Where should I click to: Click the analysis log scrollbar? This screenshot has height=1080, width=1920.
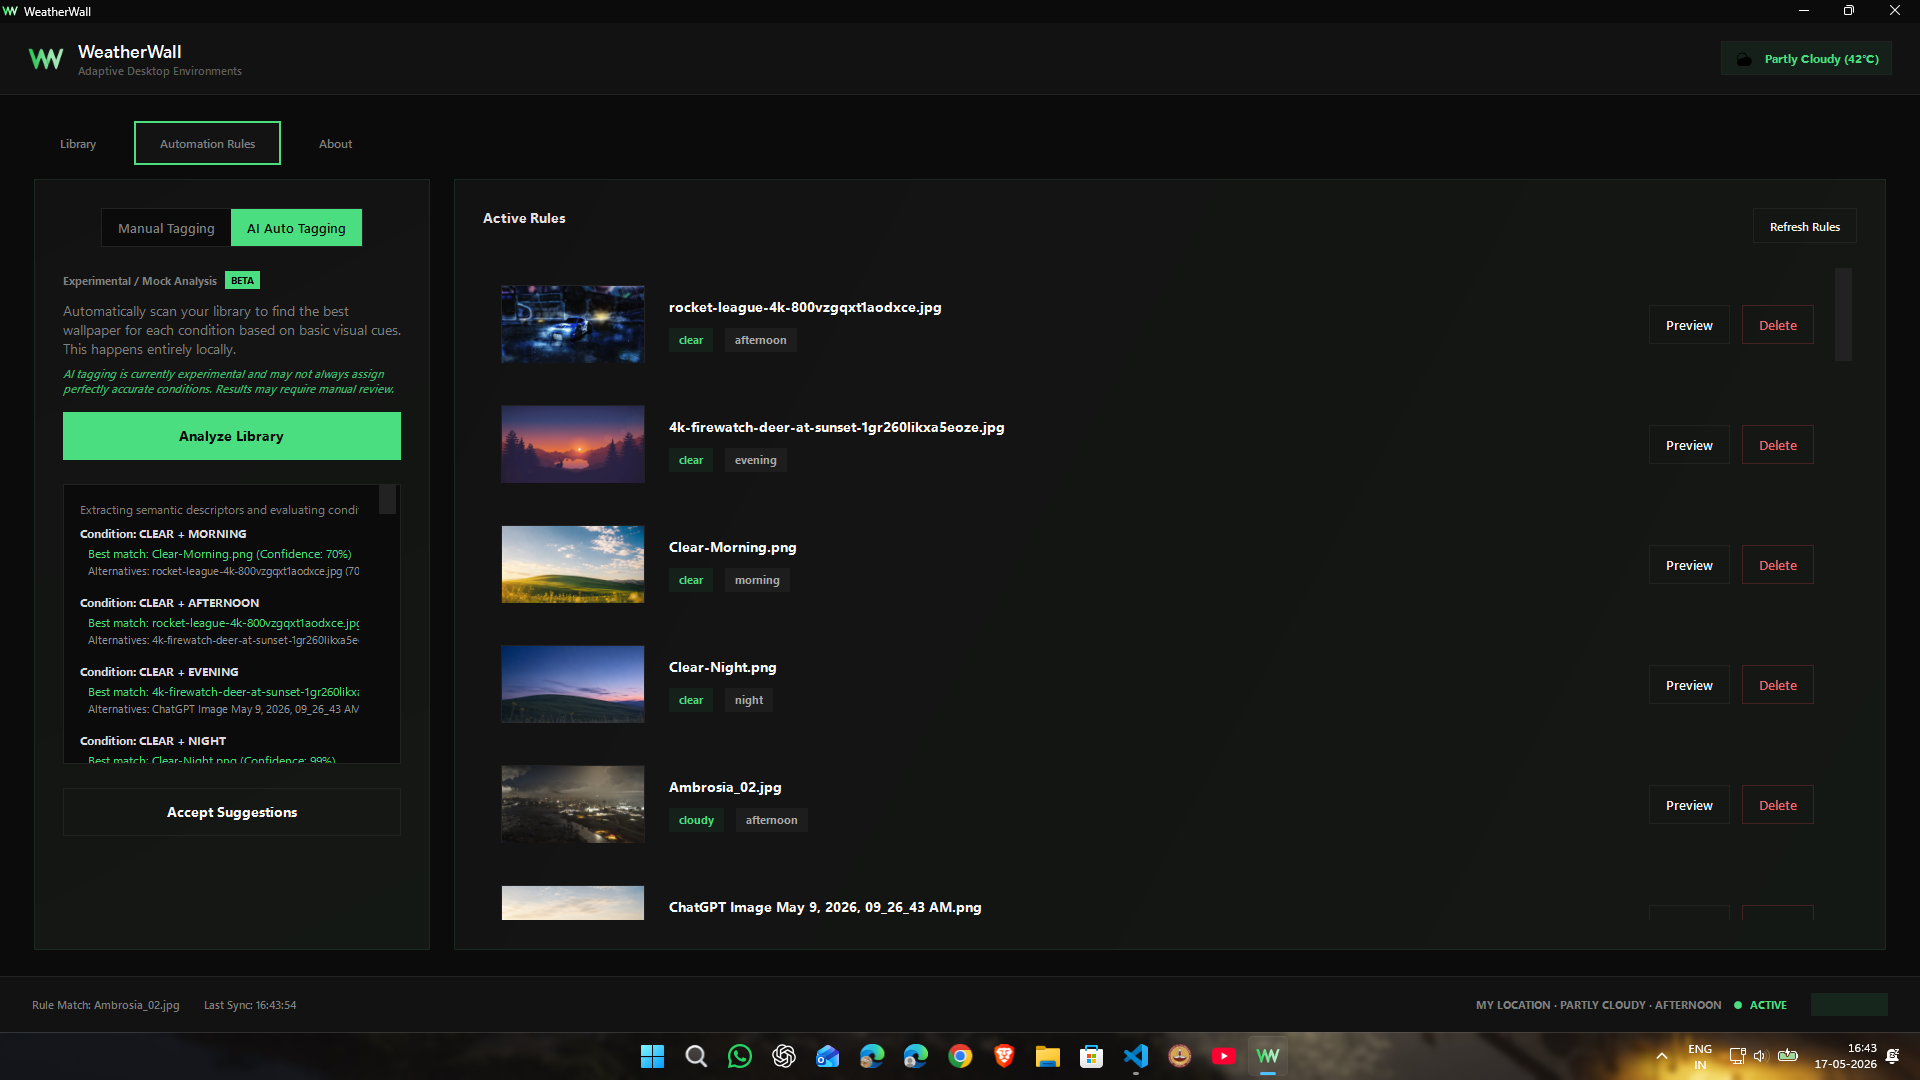pos(388,499)
